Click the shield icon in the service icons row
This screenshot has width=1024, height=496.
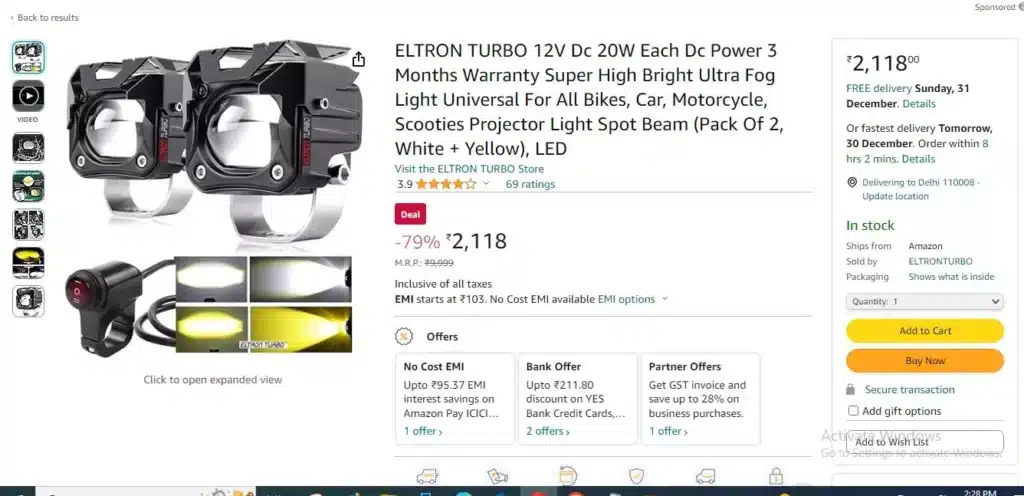[636, 476]
